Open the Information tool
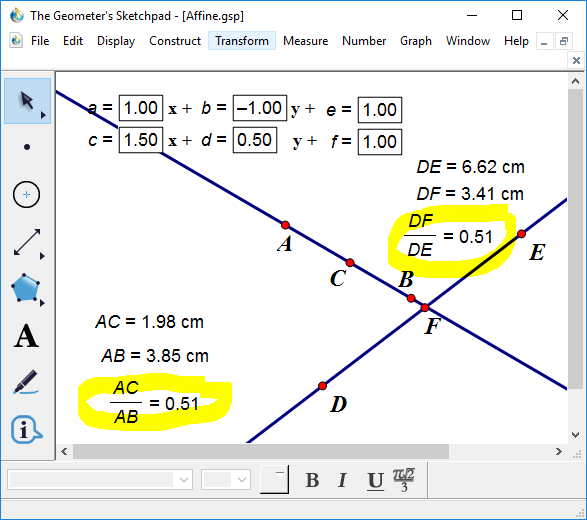This screenshot has height=520, width=587. pyautogui.click(x=25, y=429)
